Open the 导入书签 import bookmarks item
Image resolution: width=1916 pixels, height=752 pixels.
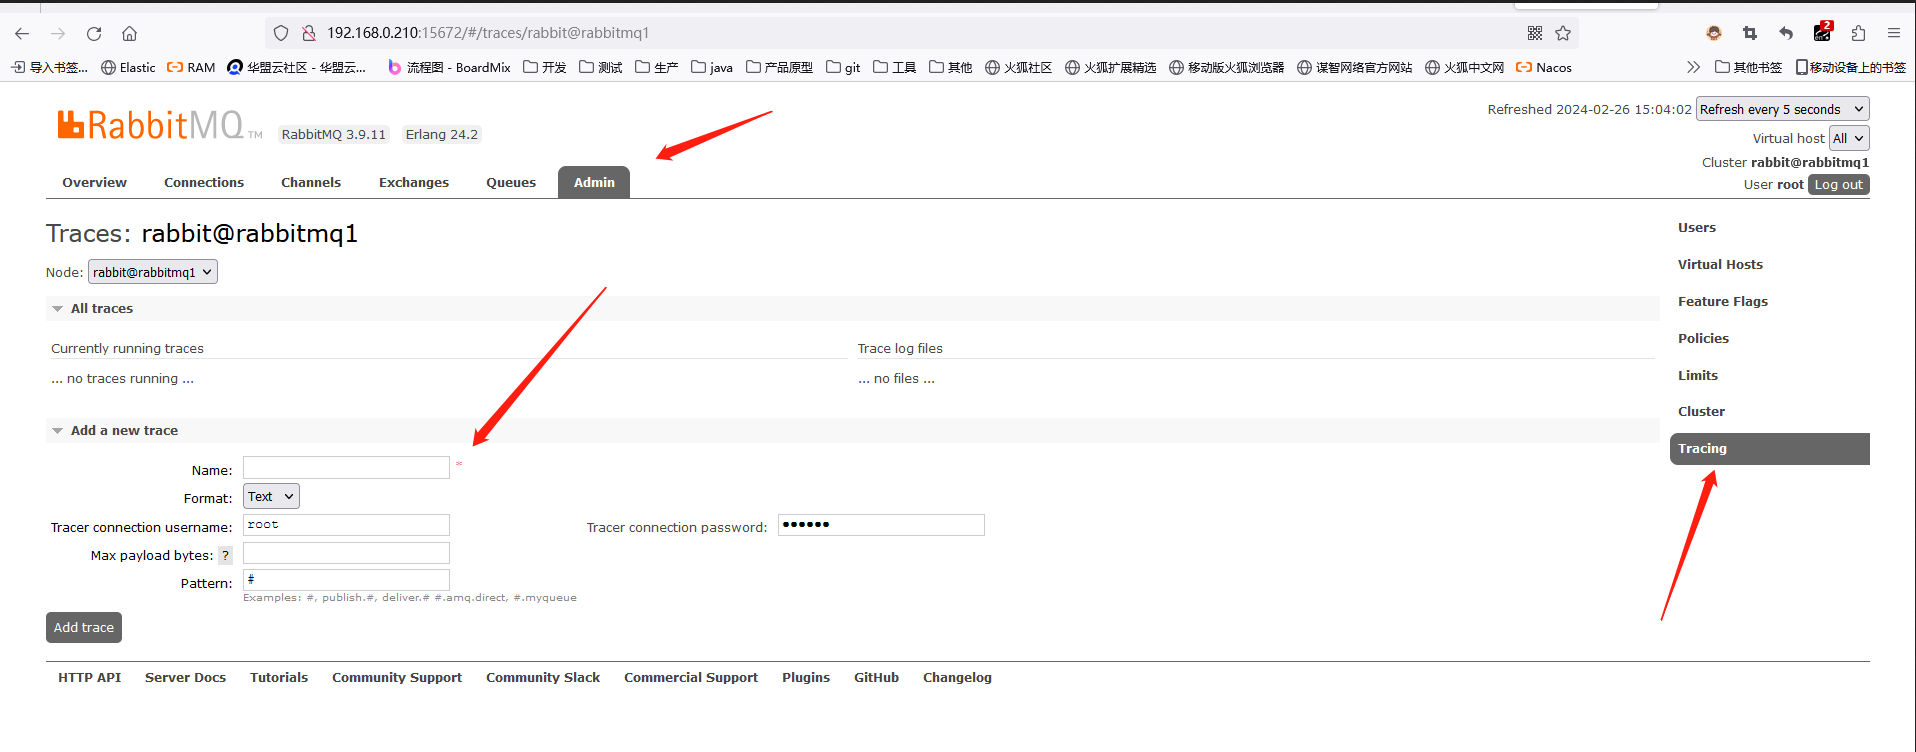(x=49, y=67)
